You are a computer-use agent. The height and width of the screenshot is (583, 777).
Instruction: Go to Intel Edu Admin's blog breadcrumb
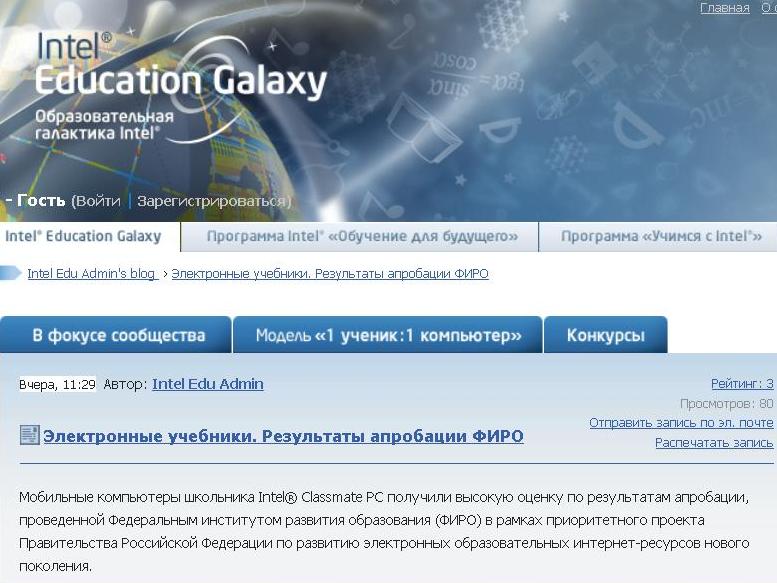pyautogui.click(x=92, y=273)
